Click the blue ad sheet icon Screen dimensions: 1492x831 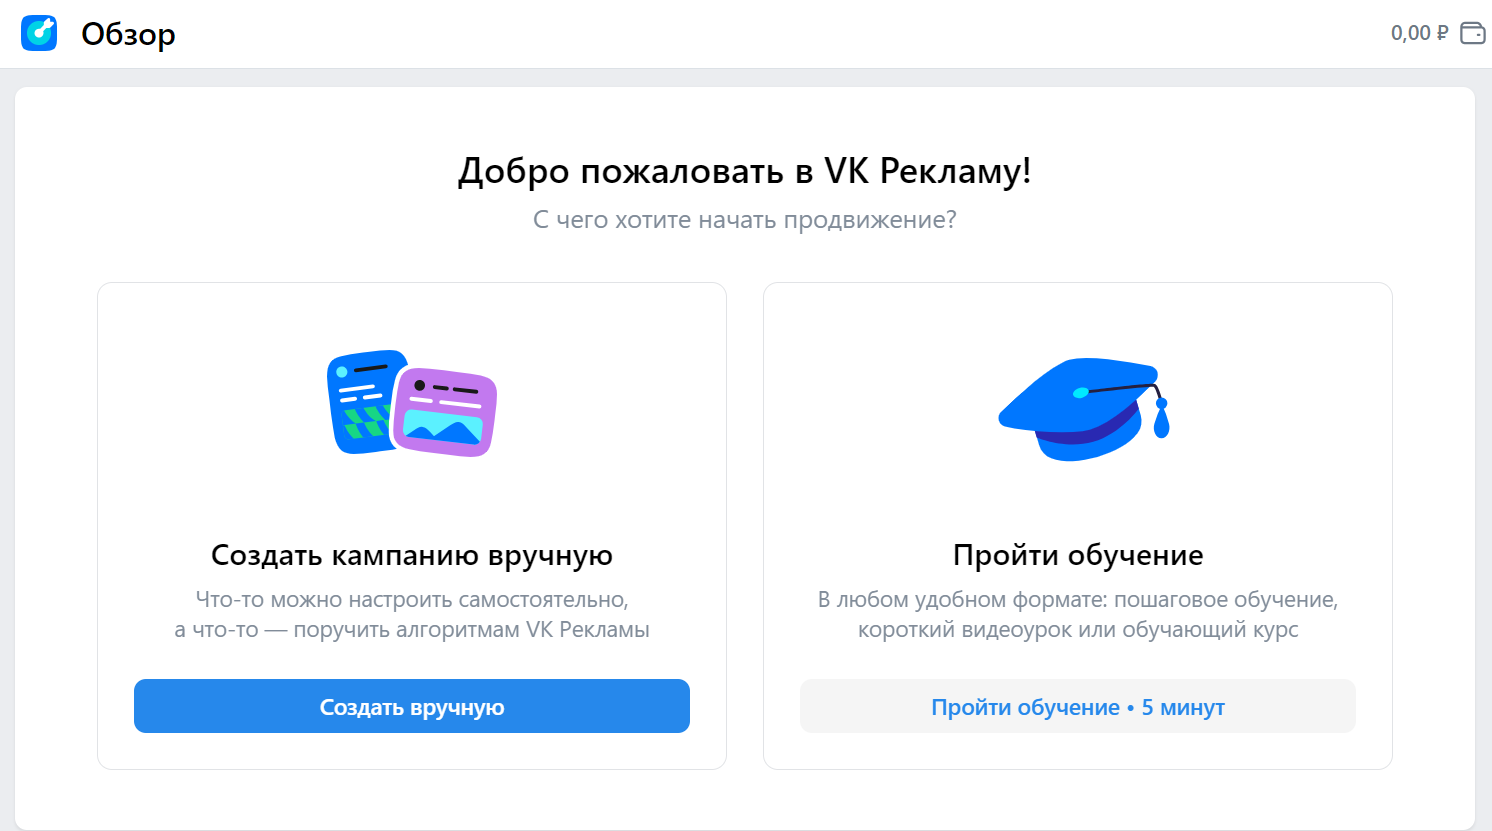click(362, 402)
